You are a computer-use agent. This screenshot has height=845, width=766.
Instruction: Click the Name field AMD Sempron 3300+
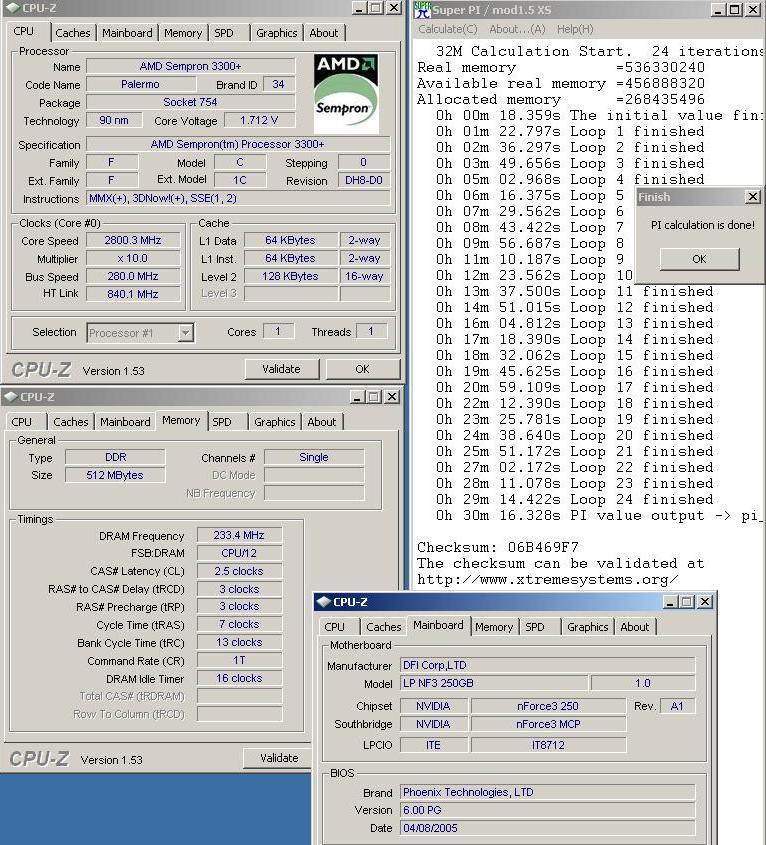click(x=190, y=66)
